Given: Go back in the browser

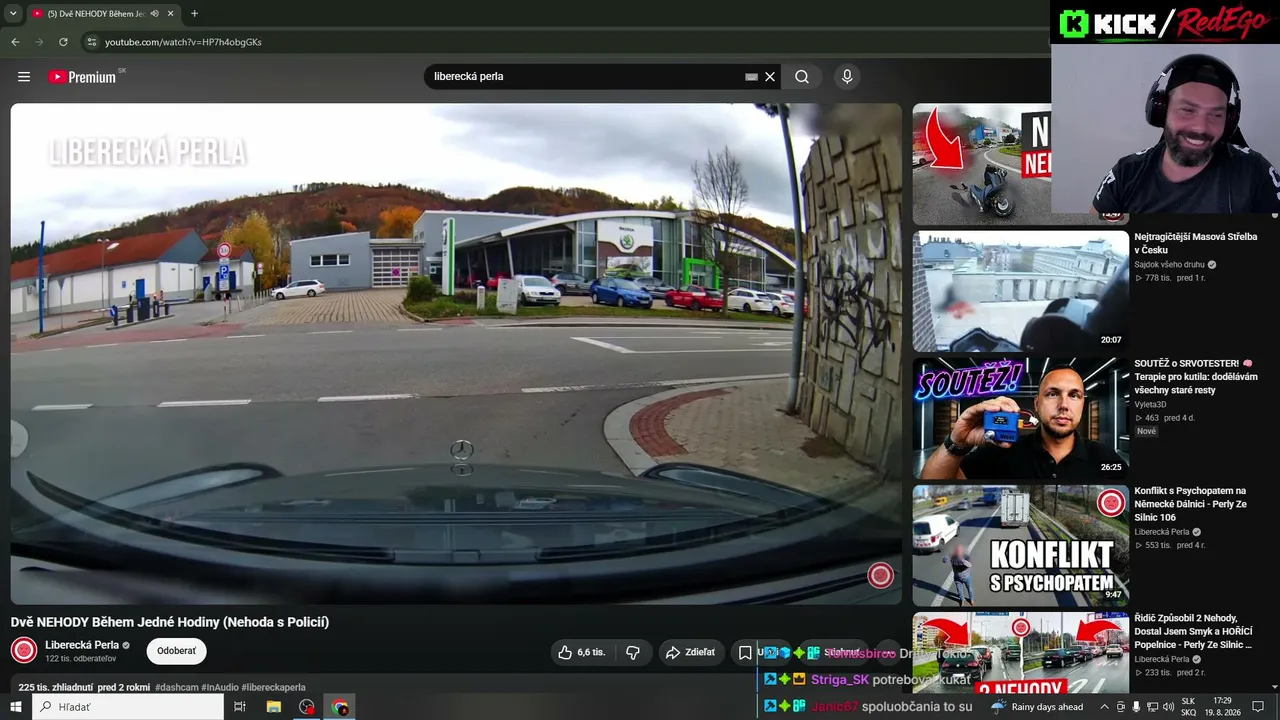Looking at the screenshot, I should (15, 42).
